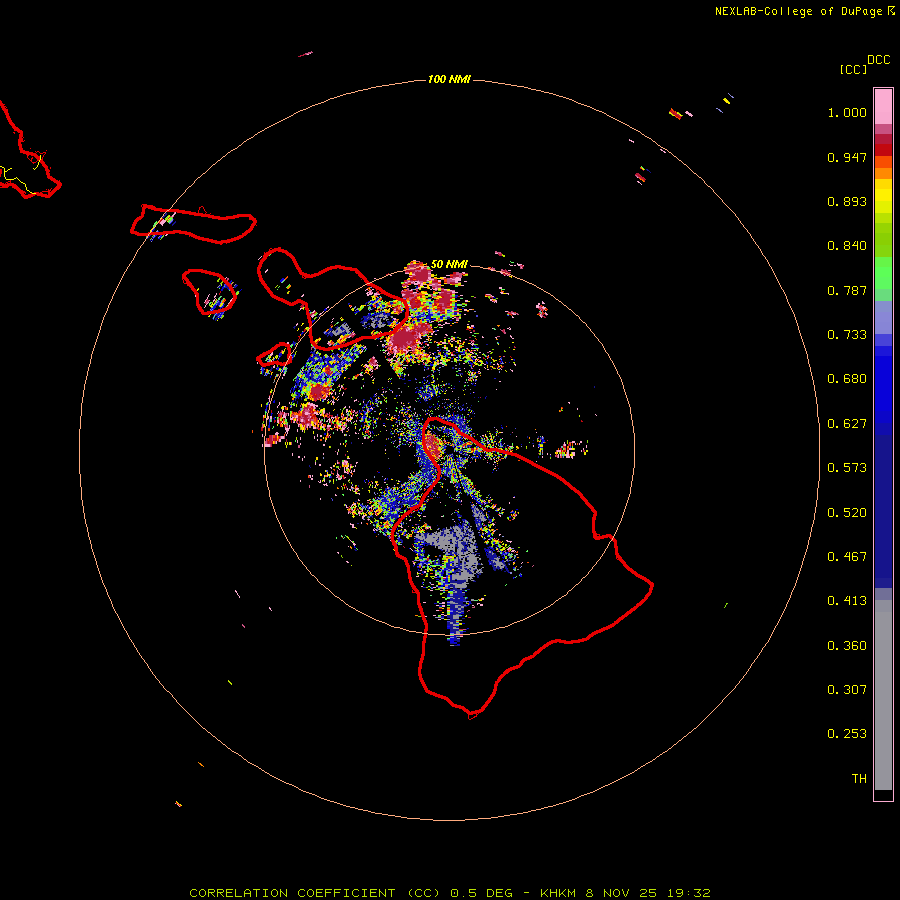Click the NEXLAB-College of DuPage watermark text
900x900 pixels.
pos(798,11)
